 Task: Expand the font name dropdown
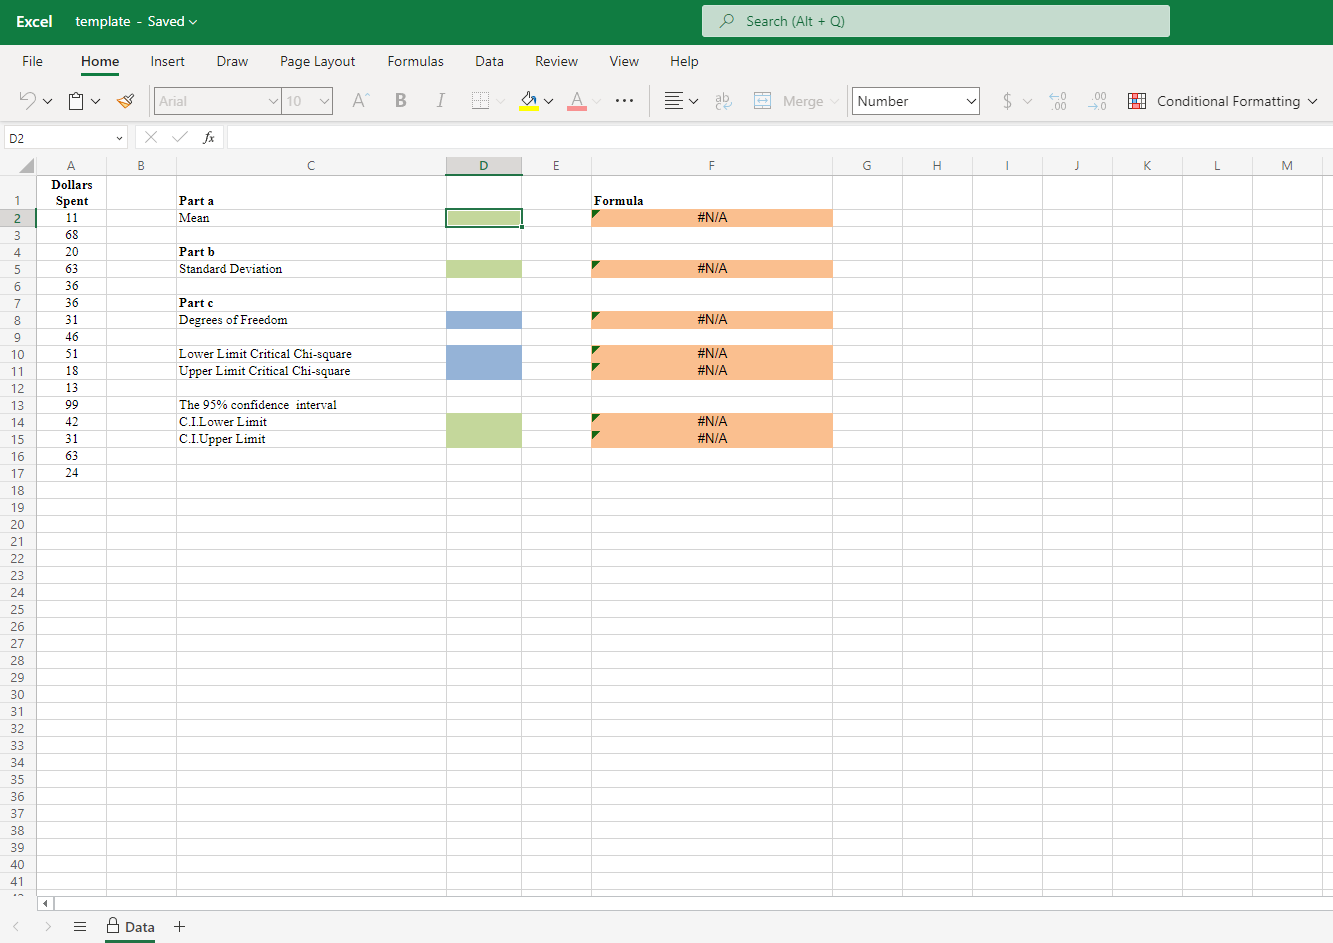pyautogui.click(x=273, y=100)
